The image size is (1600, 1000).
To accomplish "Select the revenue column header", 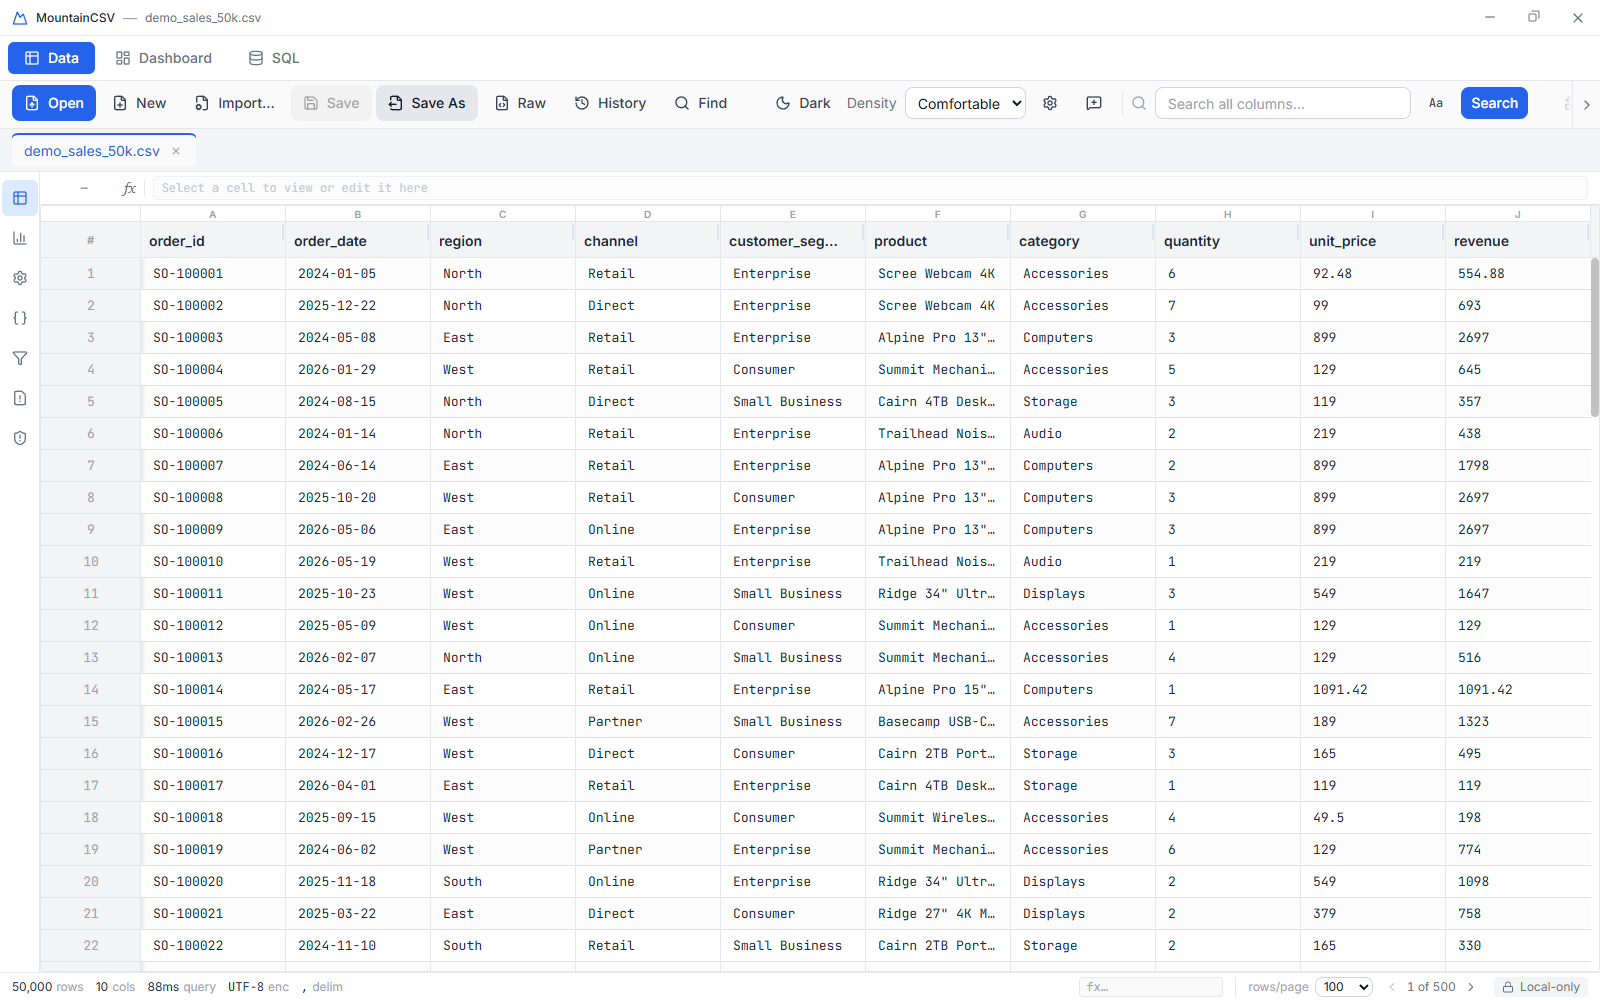I will 1517,241.
